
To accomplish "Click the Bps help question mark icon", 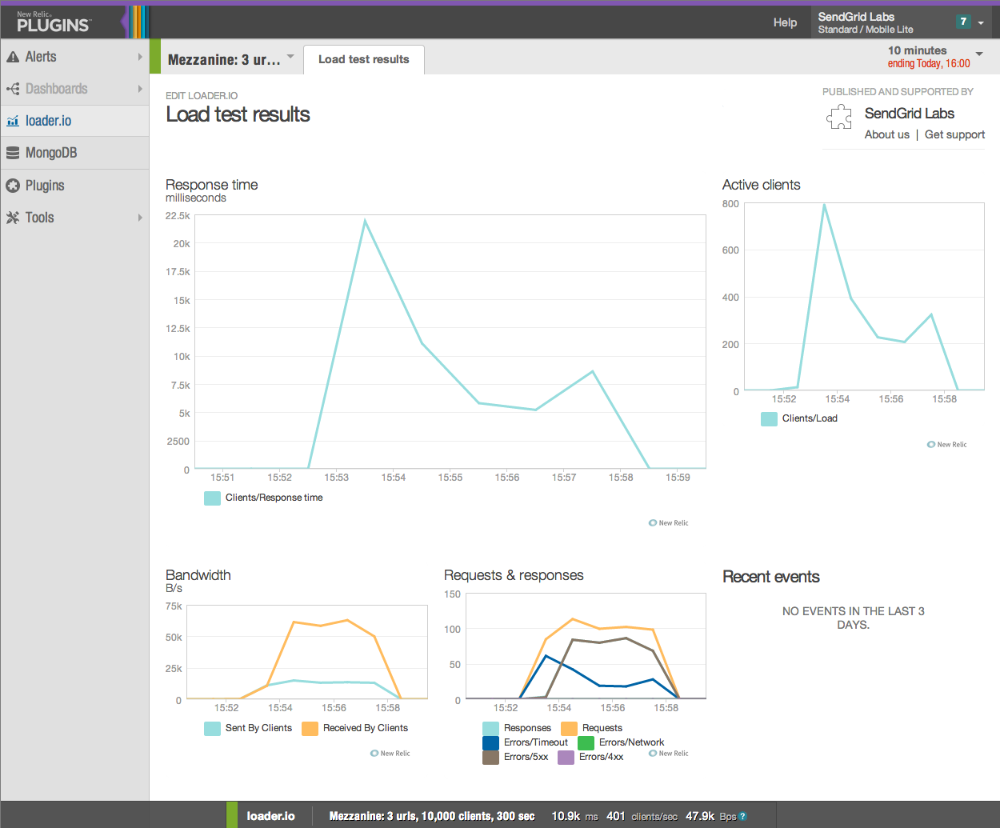I will 742,816.
